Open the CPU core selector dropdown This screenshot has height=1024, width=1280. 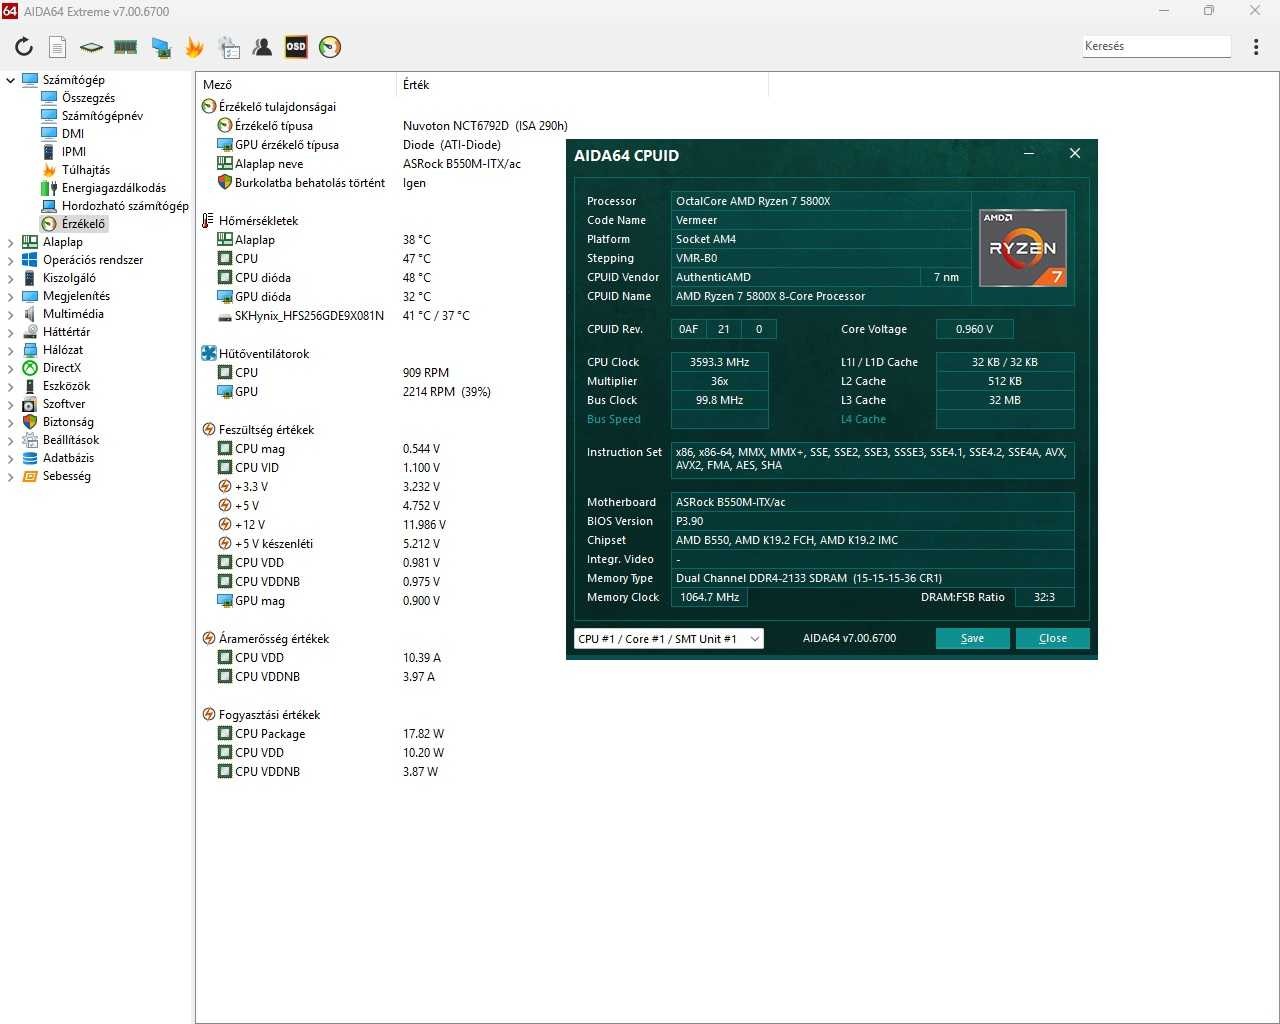click(x=669, y=639)
